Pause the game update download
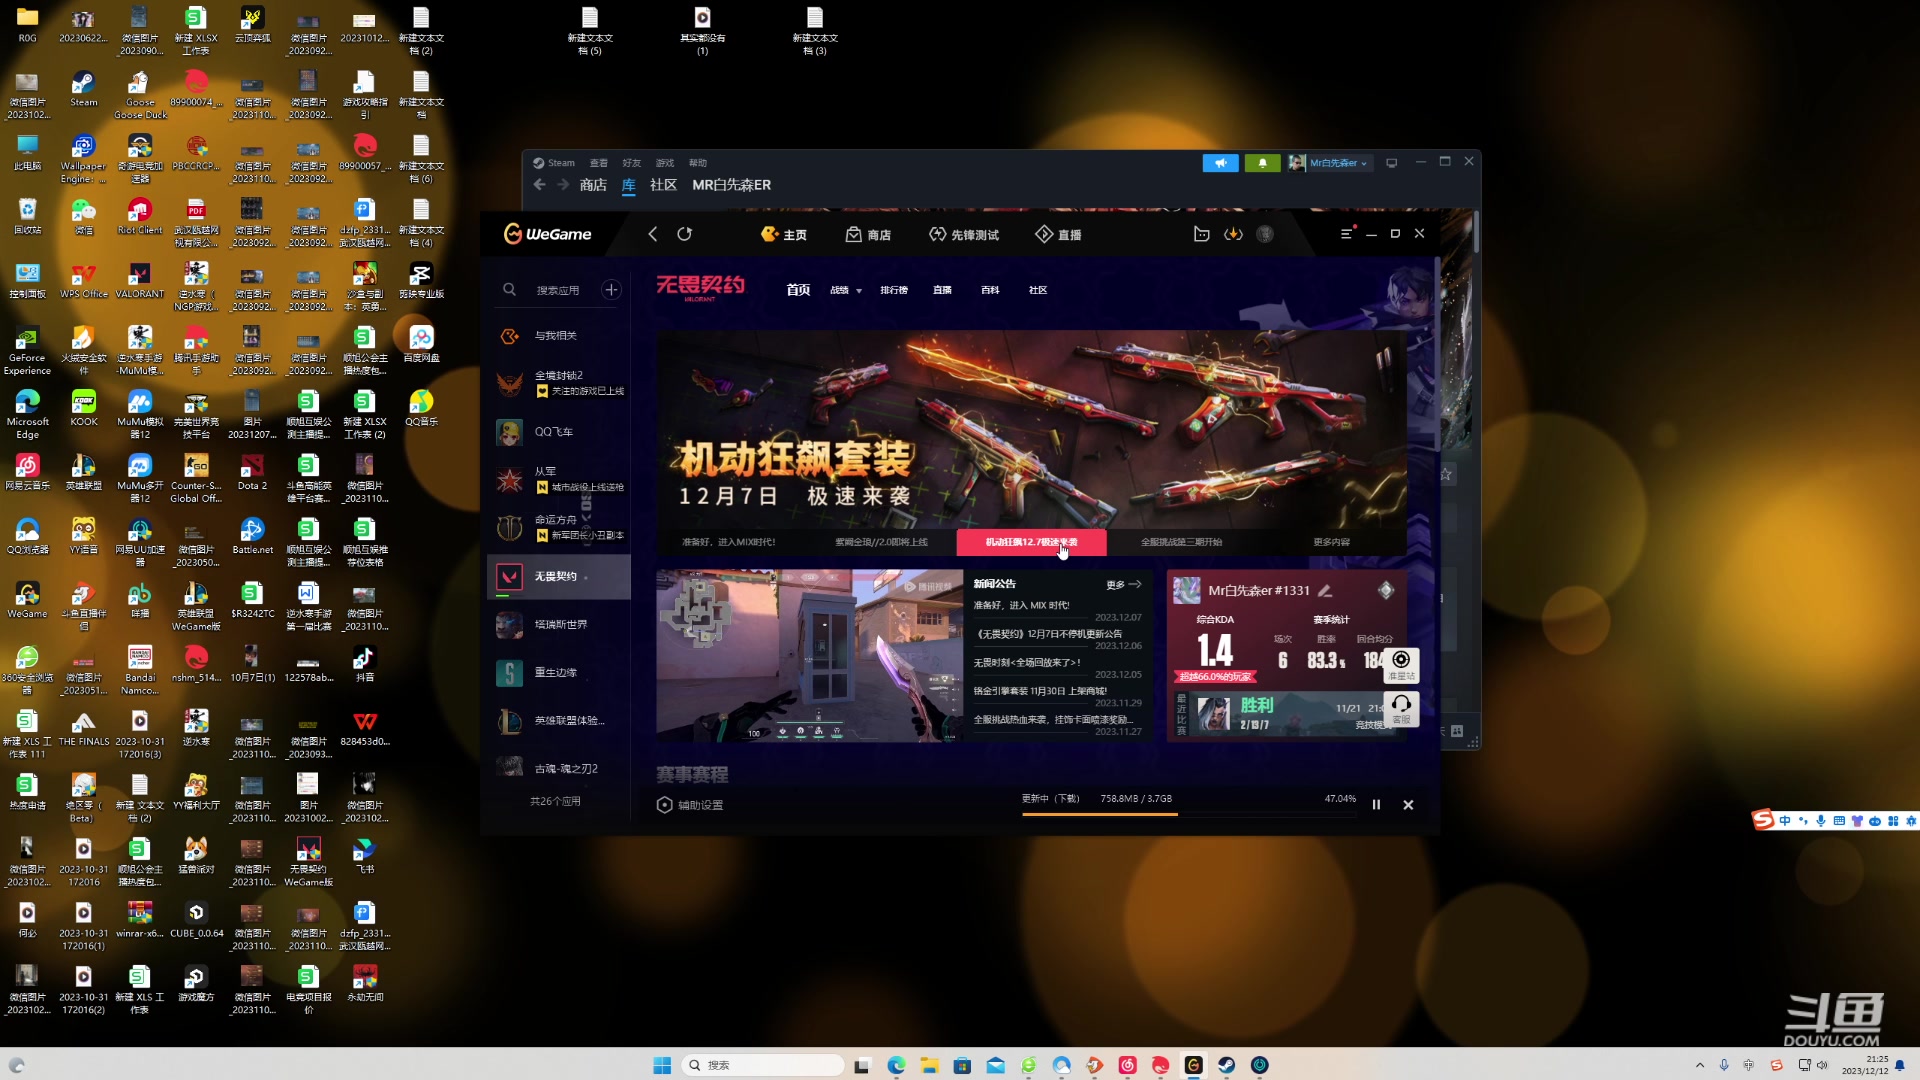The width and height of the screenshot is (1920, 1080). click(1376, 804)
